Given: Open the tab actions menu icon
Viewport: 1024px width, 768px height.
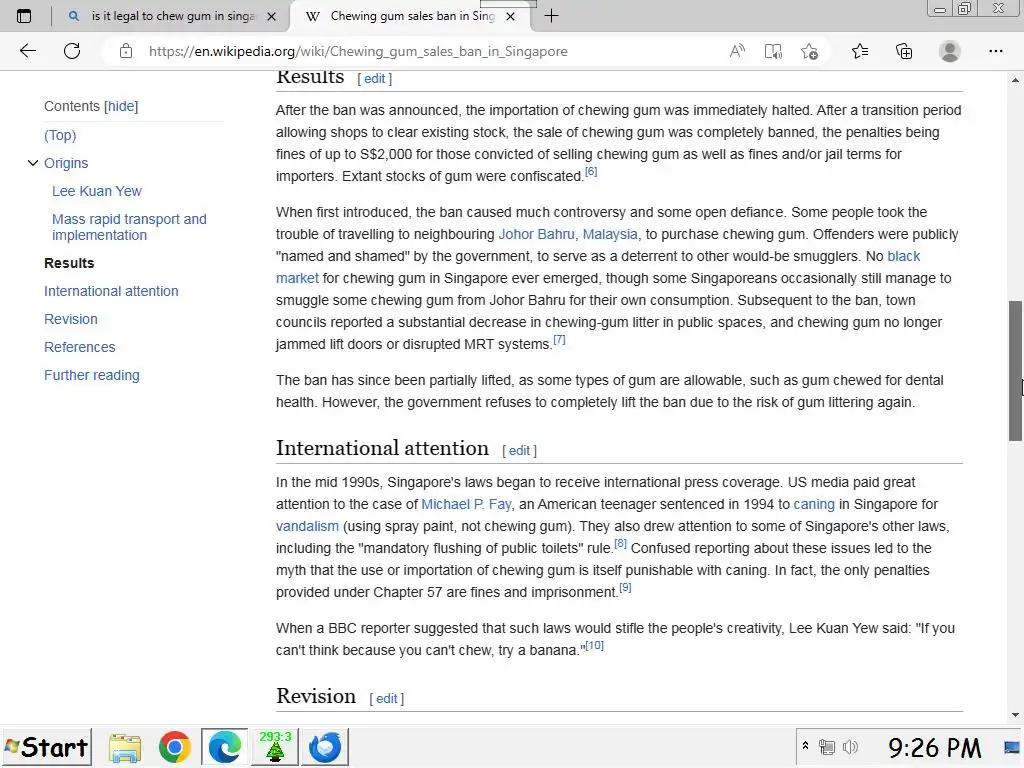Looking at the screenshot, I should point(24,16).
